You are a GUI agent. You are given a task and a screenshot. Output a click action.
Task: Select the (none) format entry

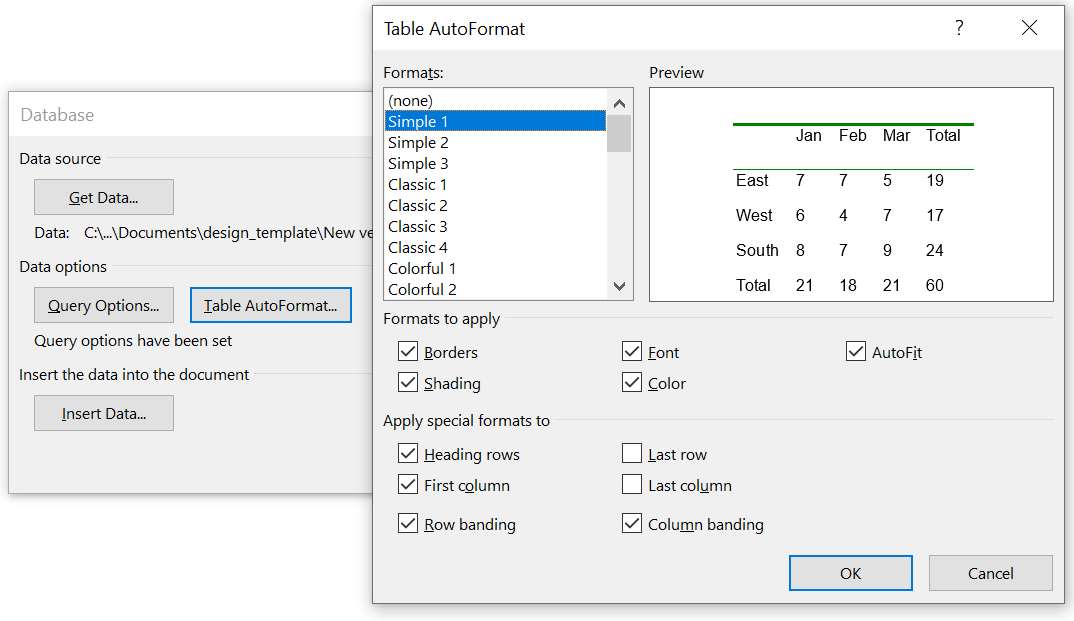point(410,101)
